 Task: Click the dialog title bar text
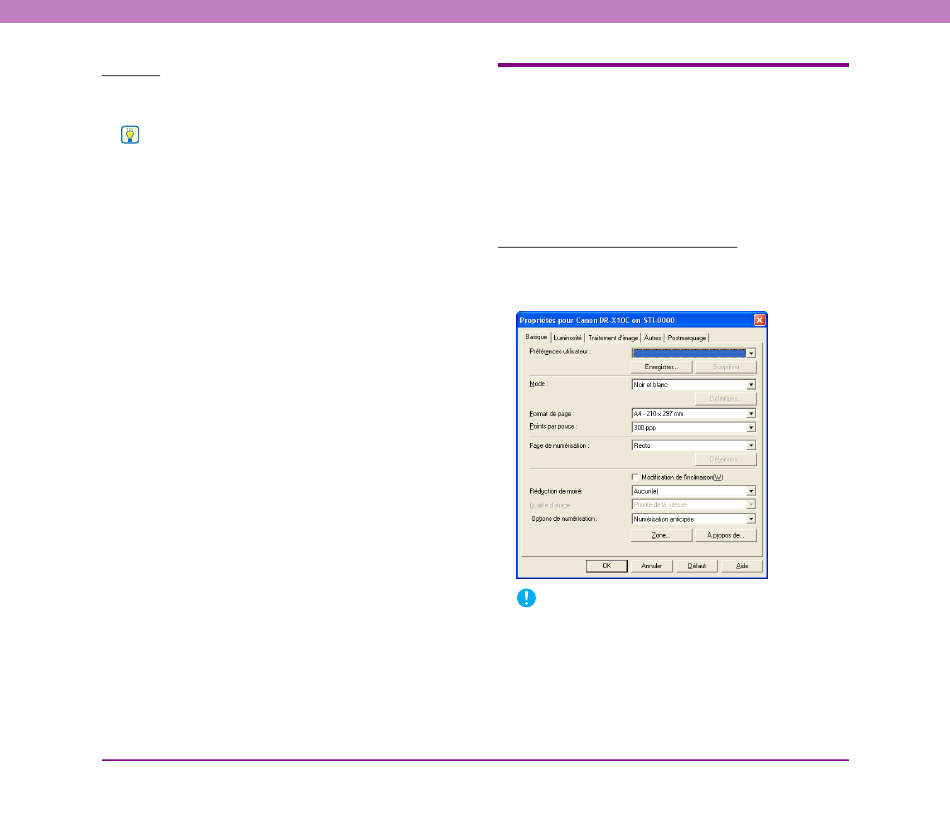(597, 320)
